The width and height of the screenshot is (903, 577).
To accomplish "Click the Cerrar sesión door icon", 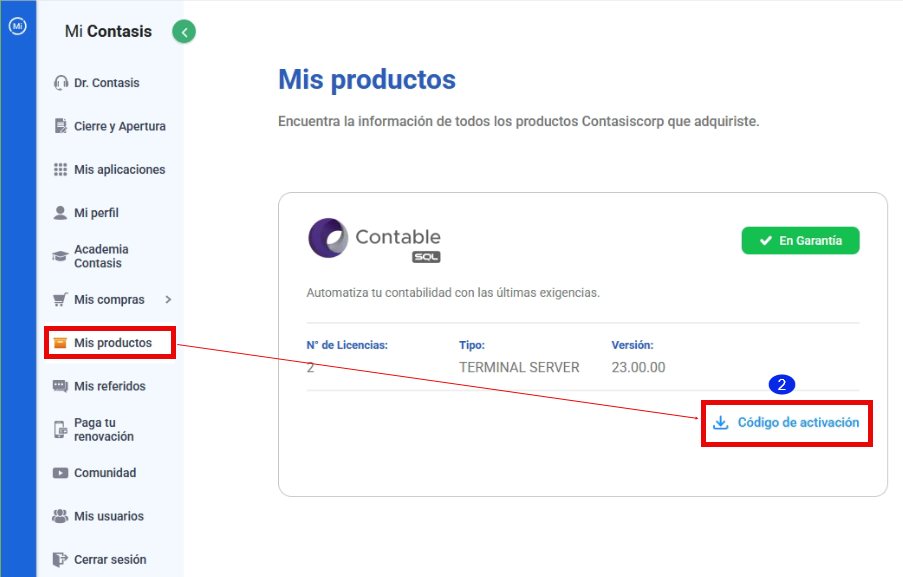I will click(60, 560).
